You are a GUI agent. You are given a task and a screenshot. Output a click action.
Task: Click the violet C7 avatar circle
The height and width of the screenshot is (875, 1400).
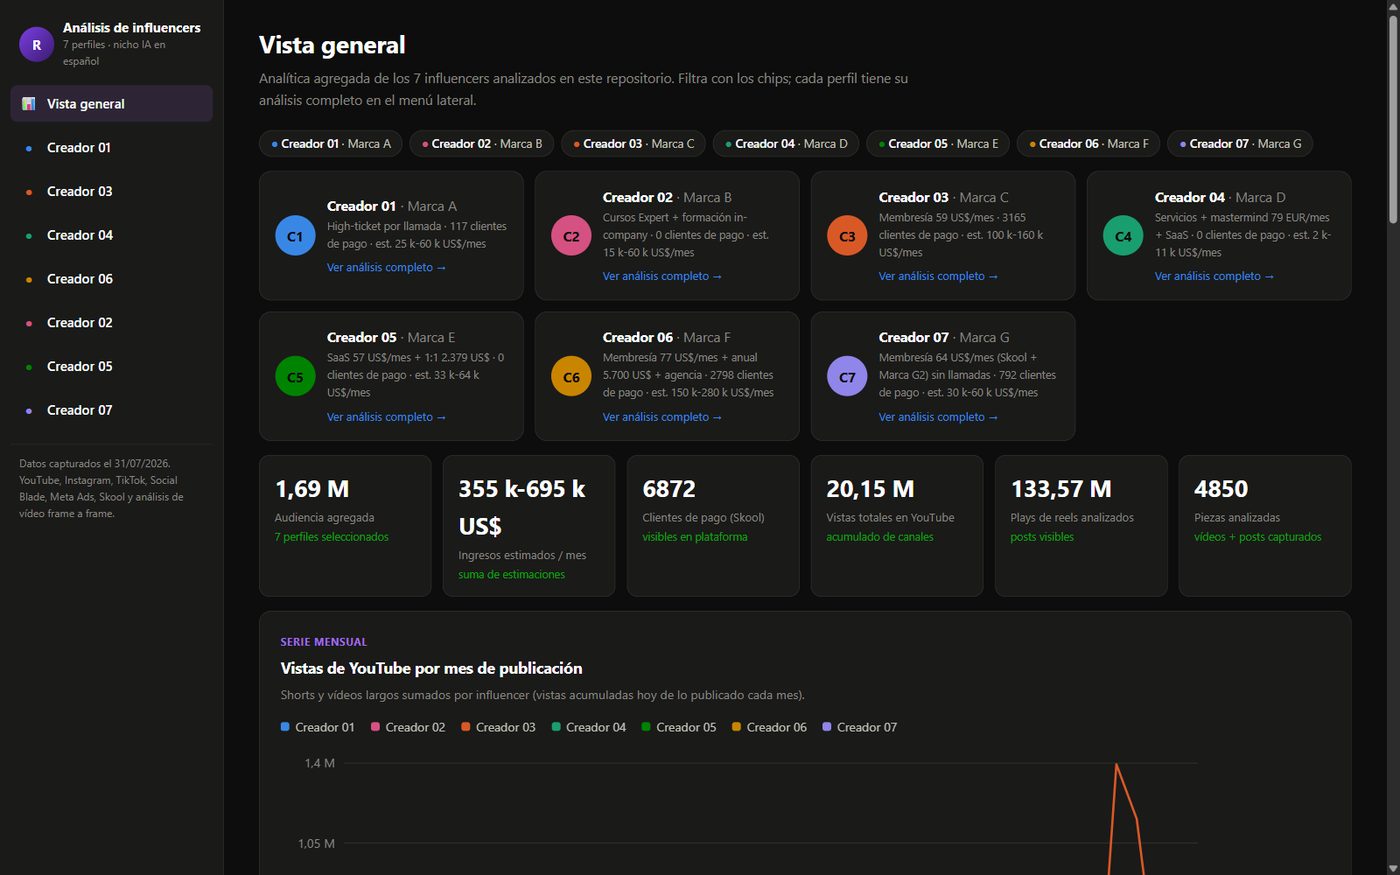pos(847,377)
